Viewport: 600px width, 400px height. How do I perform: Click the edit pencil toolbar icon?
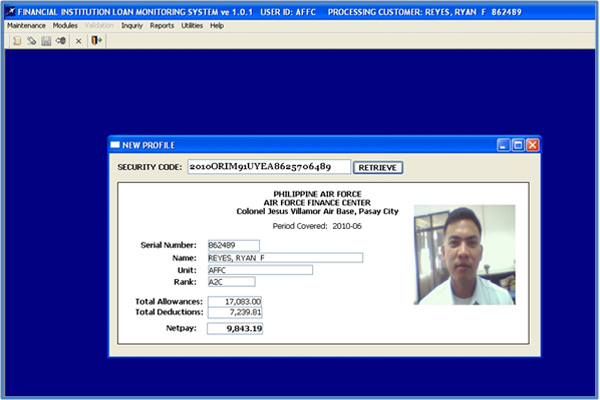click(x=31, y=41)
